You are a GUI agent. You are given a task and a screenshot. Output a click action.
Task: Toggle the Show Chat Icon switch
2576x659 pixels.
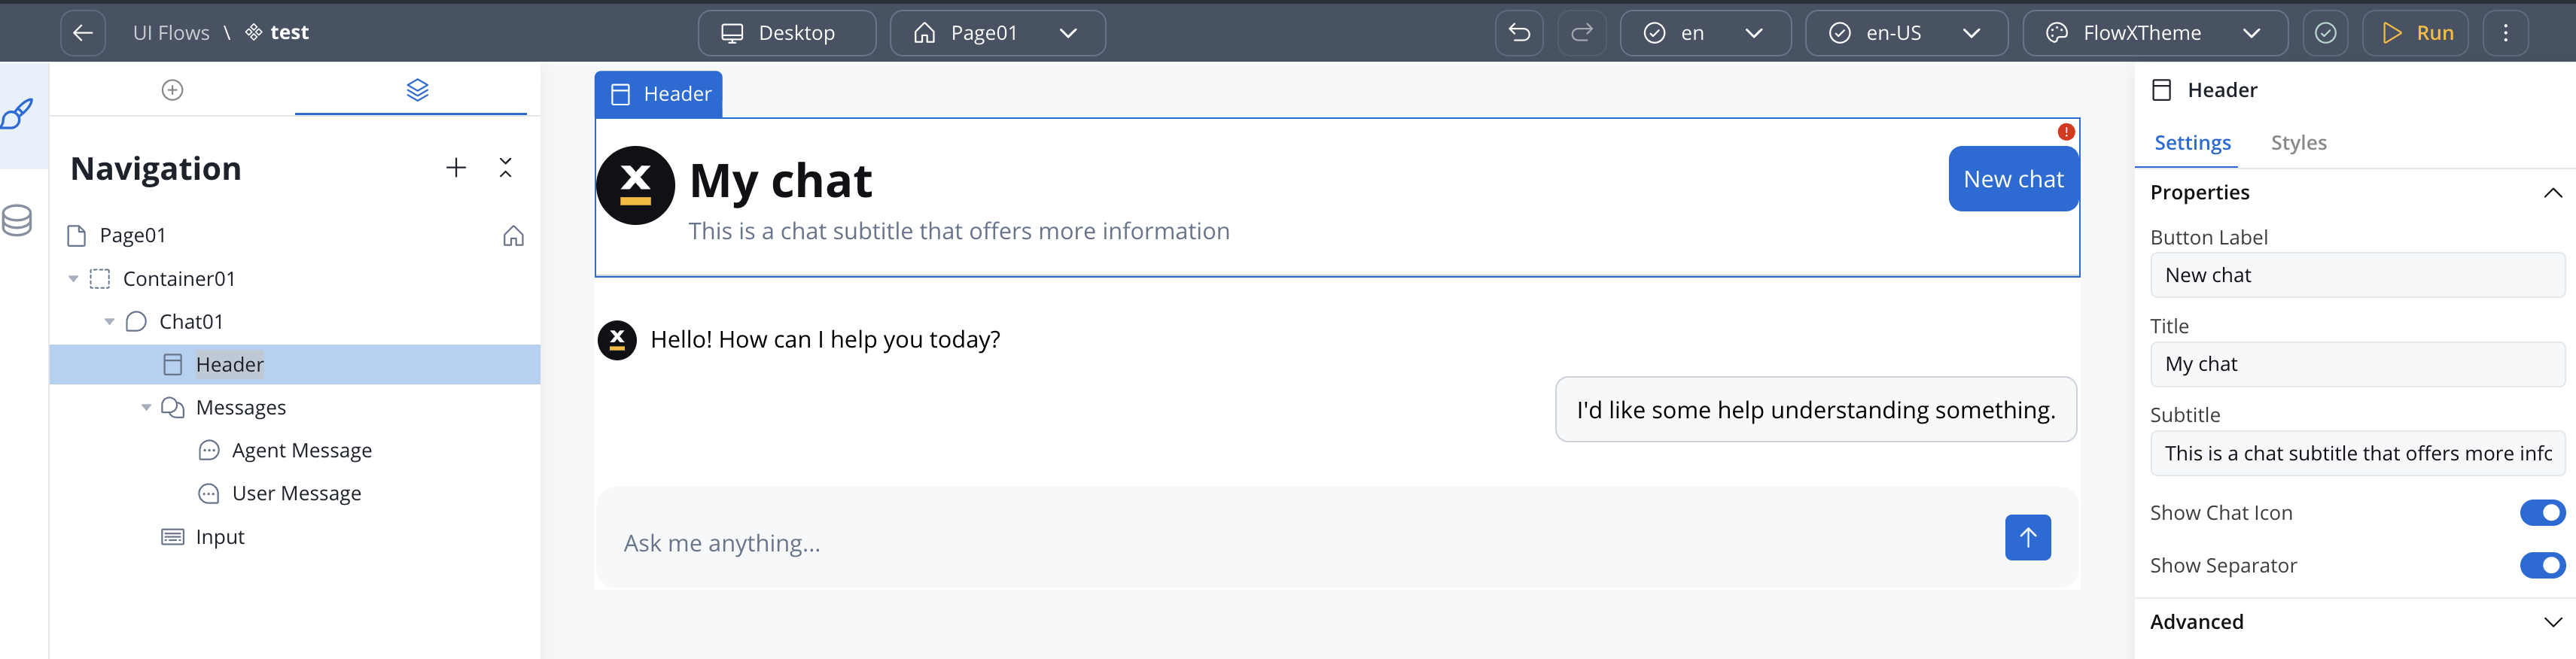tap(2541, 513)
